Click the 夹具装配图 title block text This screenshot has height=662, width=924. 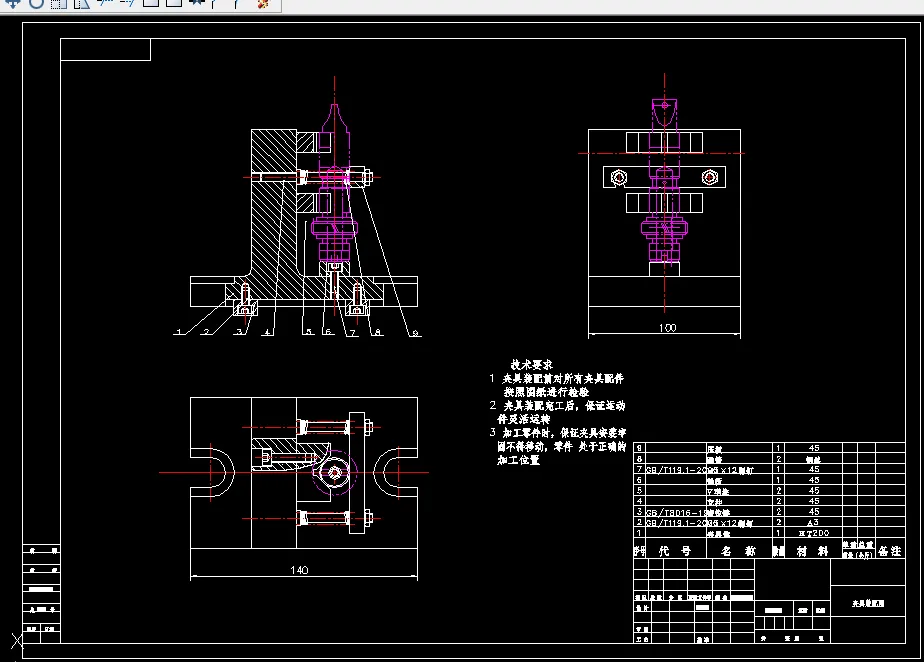tap(867, 604)
